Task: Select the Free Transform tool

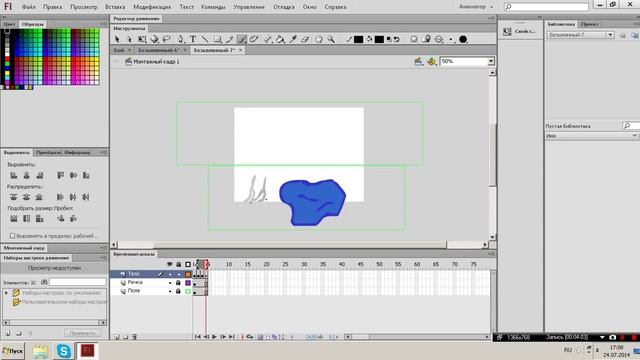Action: click(142, 39)
